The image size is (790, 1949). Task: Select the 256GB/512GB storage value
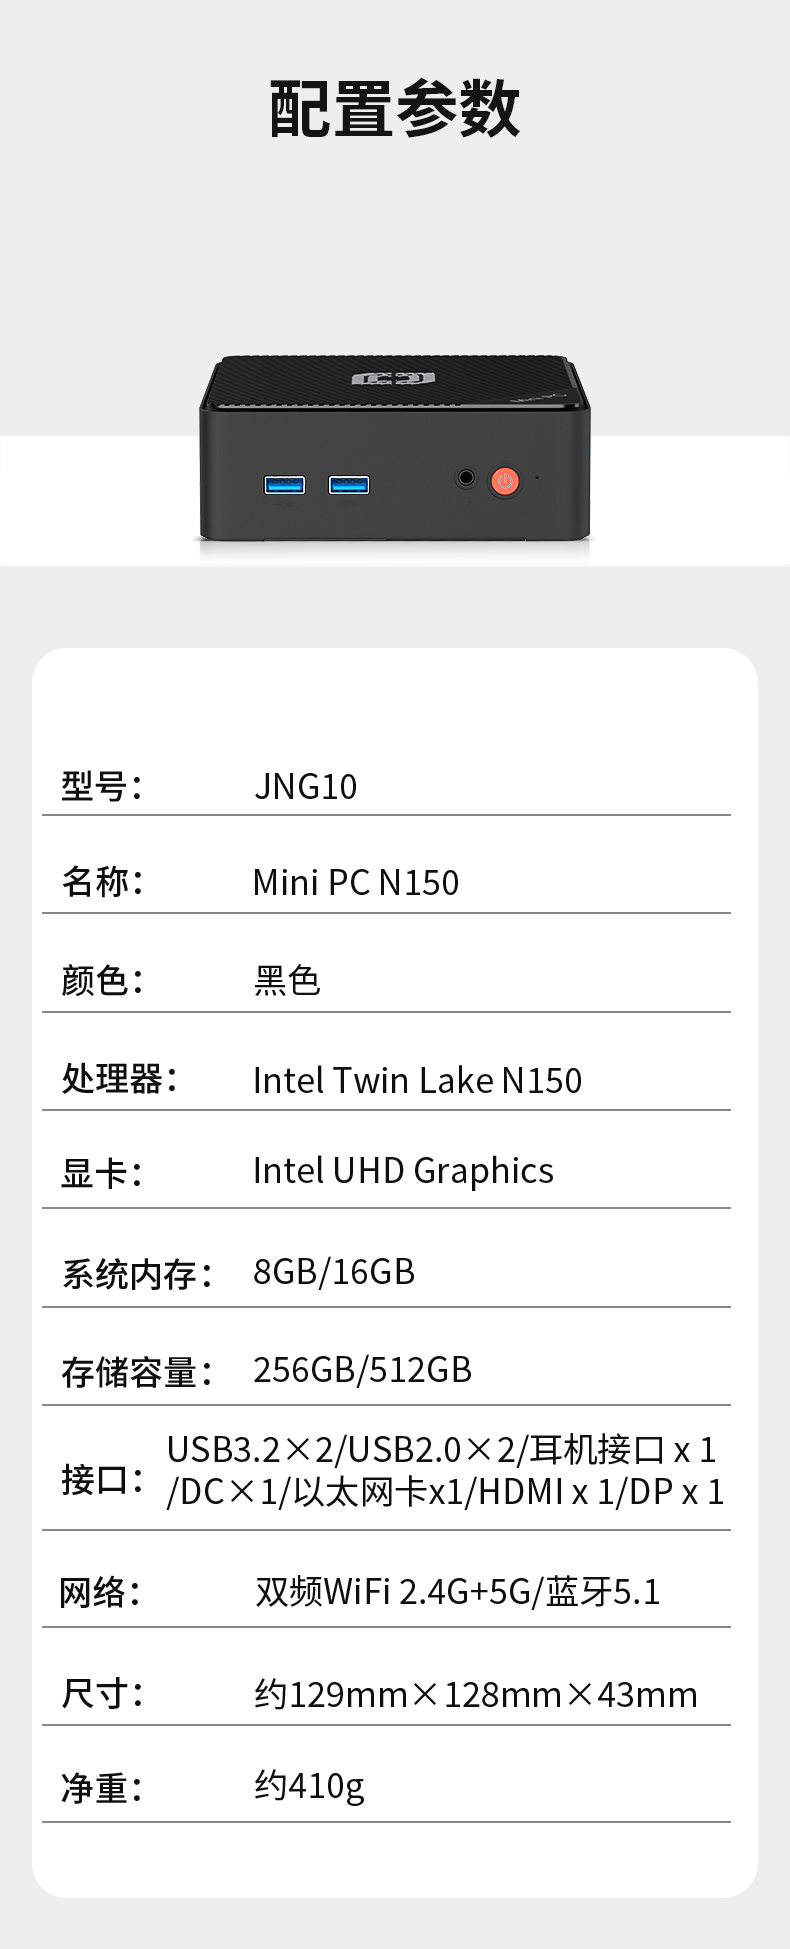click(362, 1370)
